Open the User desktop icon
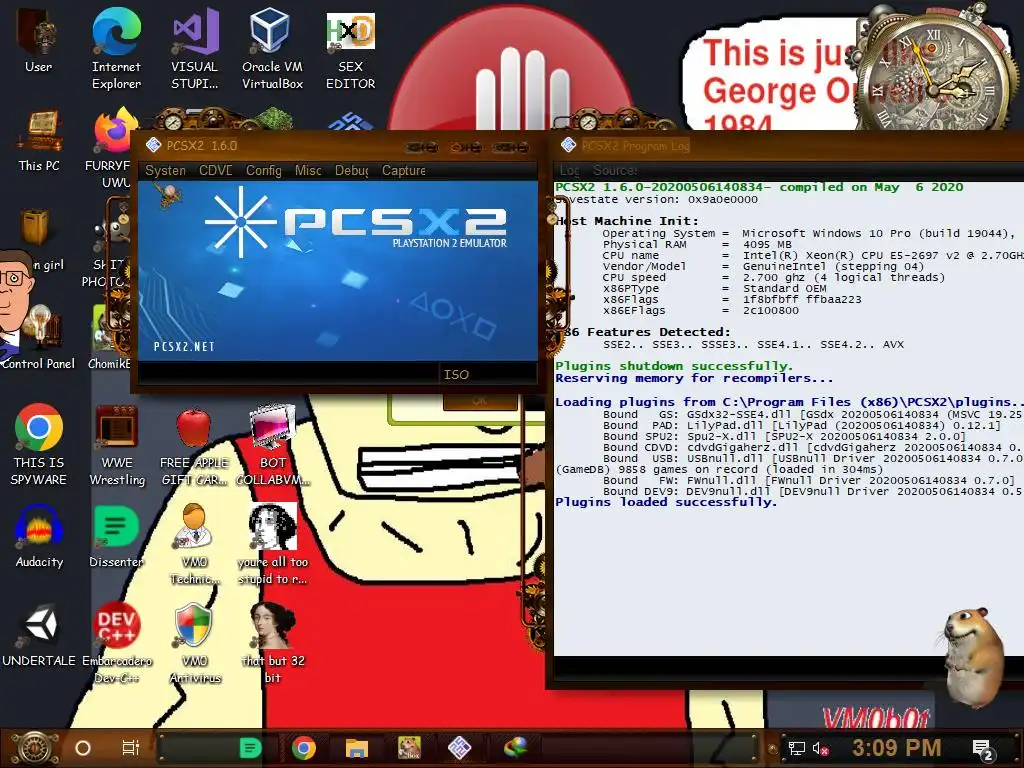The width and height of the screenshot is (1024, 768). click(39, 42)
